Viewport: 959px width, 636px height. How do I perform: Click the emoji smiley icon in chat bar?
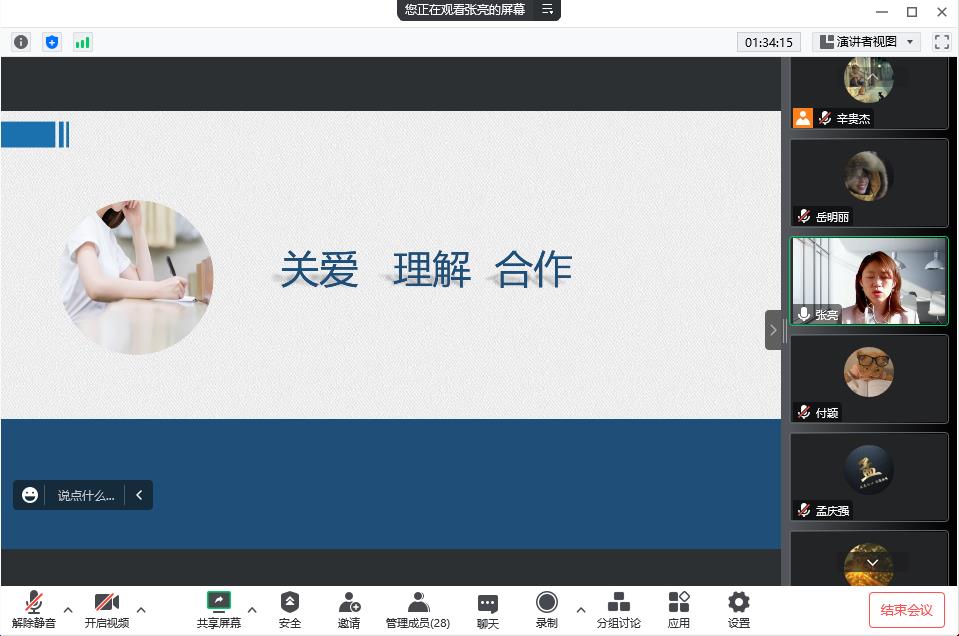(x=30, y=495)
